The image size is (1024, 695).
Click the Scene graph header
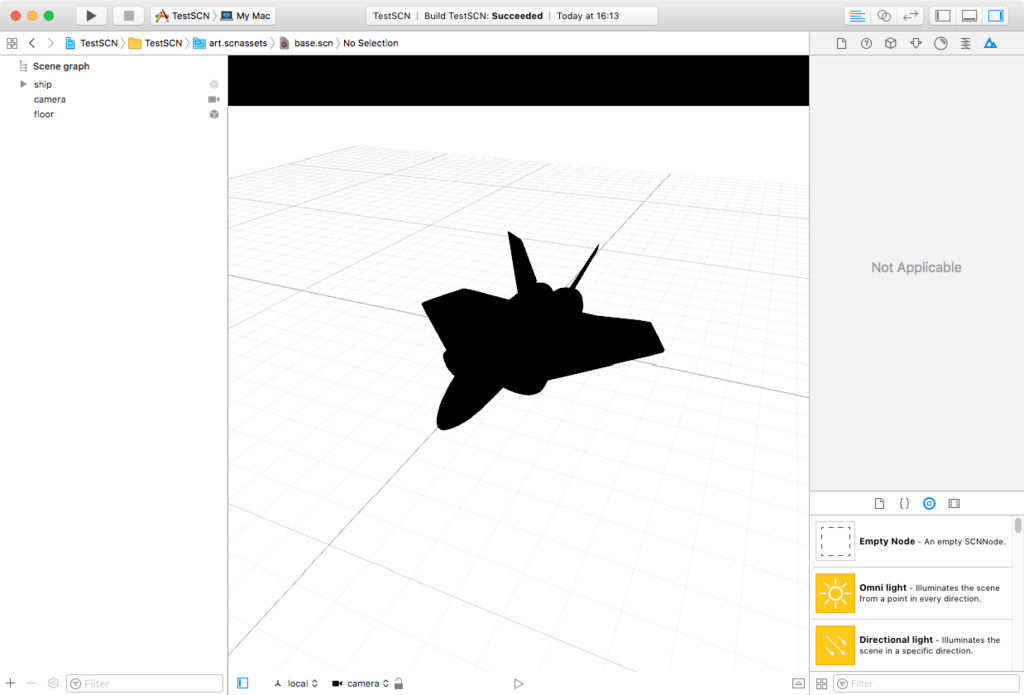point(61,66)
